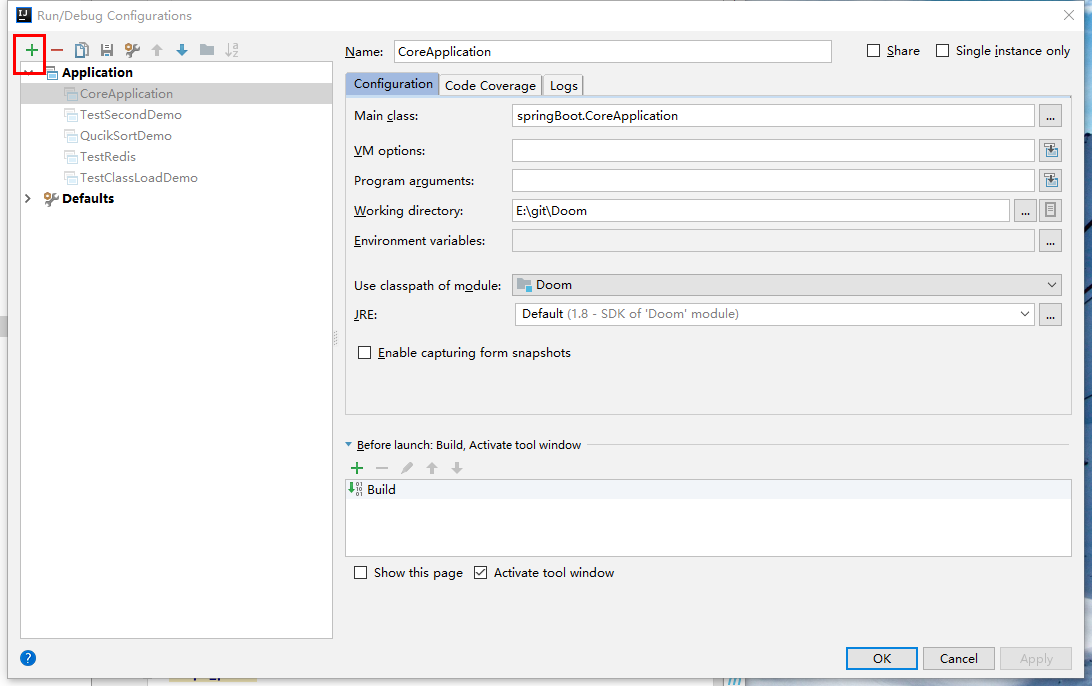Image resolution: width=1092 pixels, height=686 pixels.
Task: Select the Build entry in before launch list
Action: point(708,490)
